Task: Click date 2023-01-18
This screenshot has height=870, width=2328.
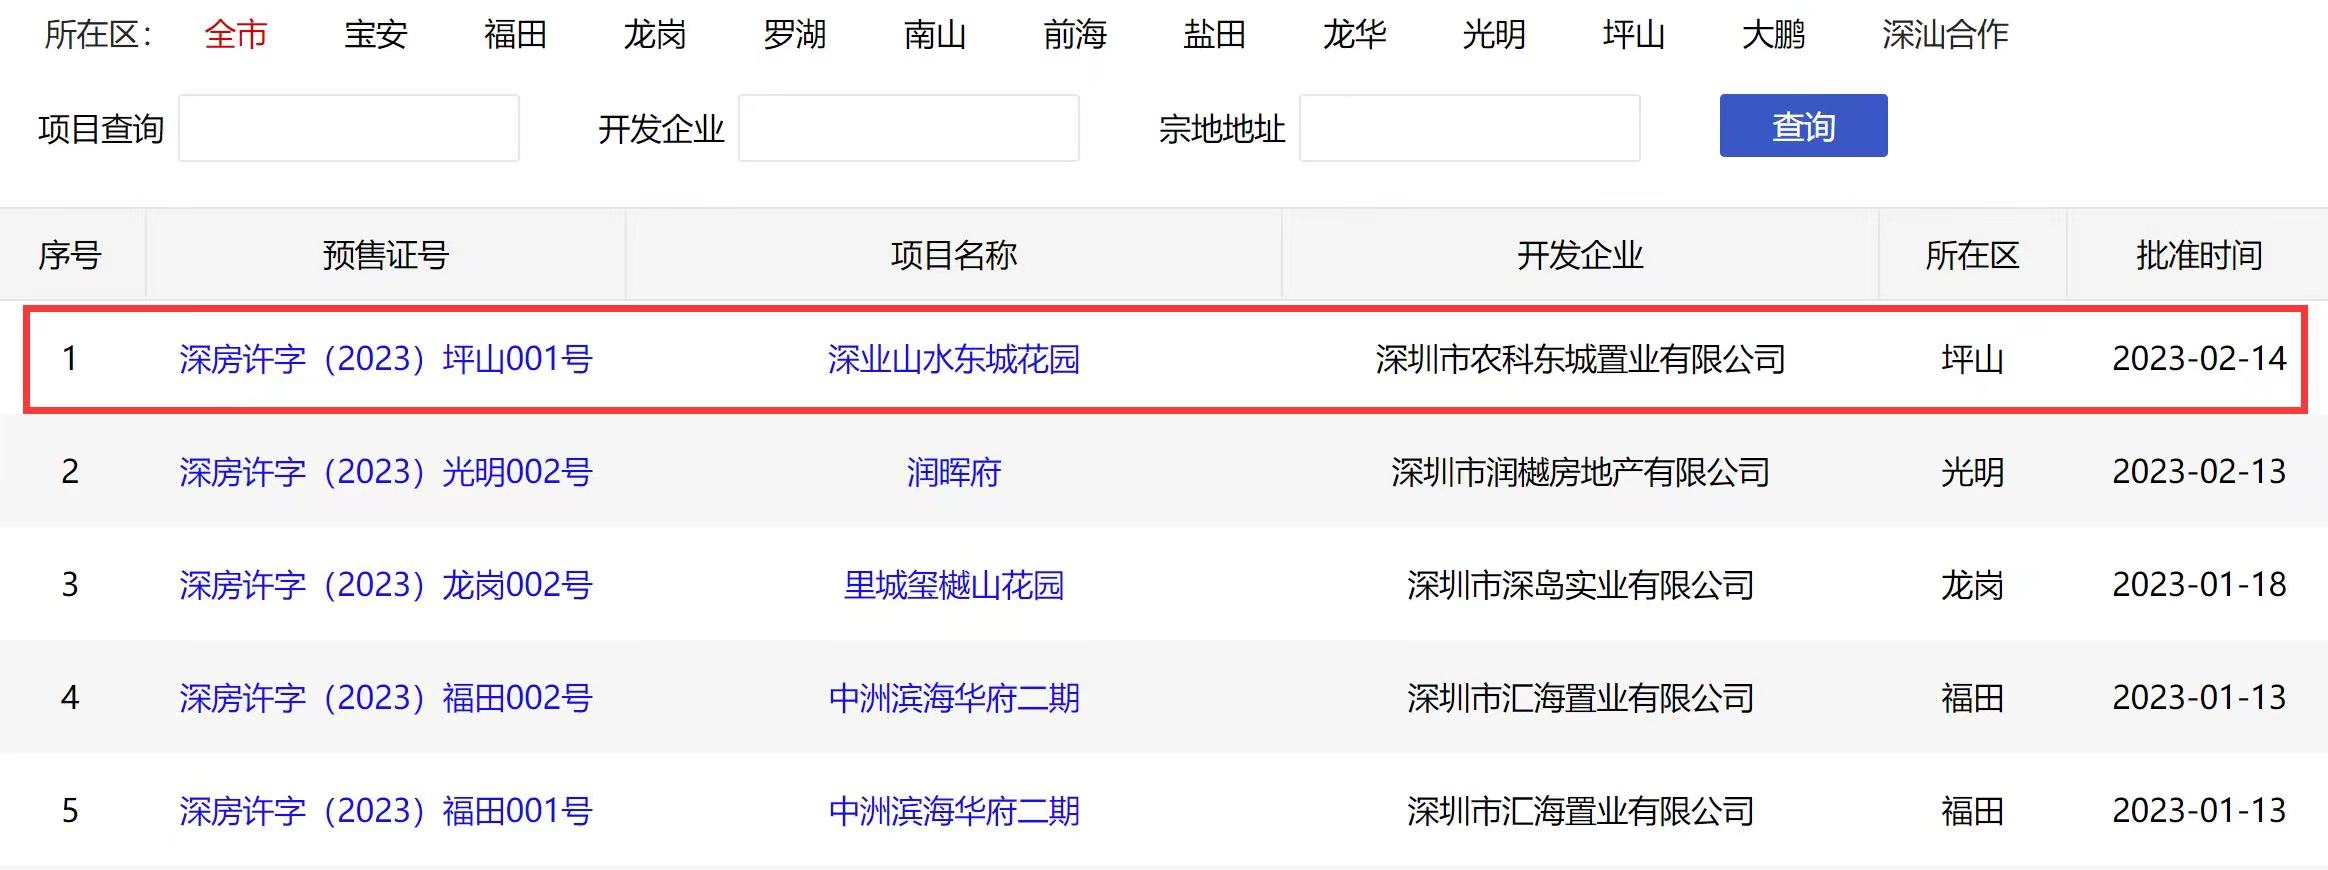Action: pyautogui.click(x=2200, y=585)
